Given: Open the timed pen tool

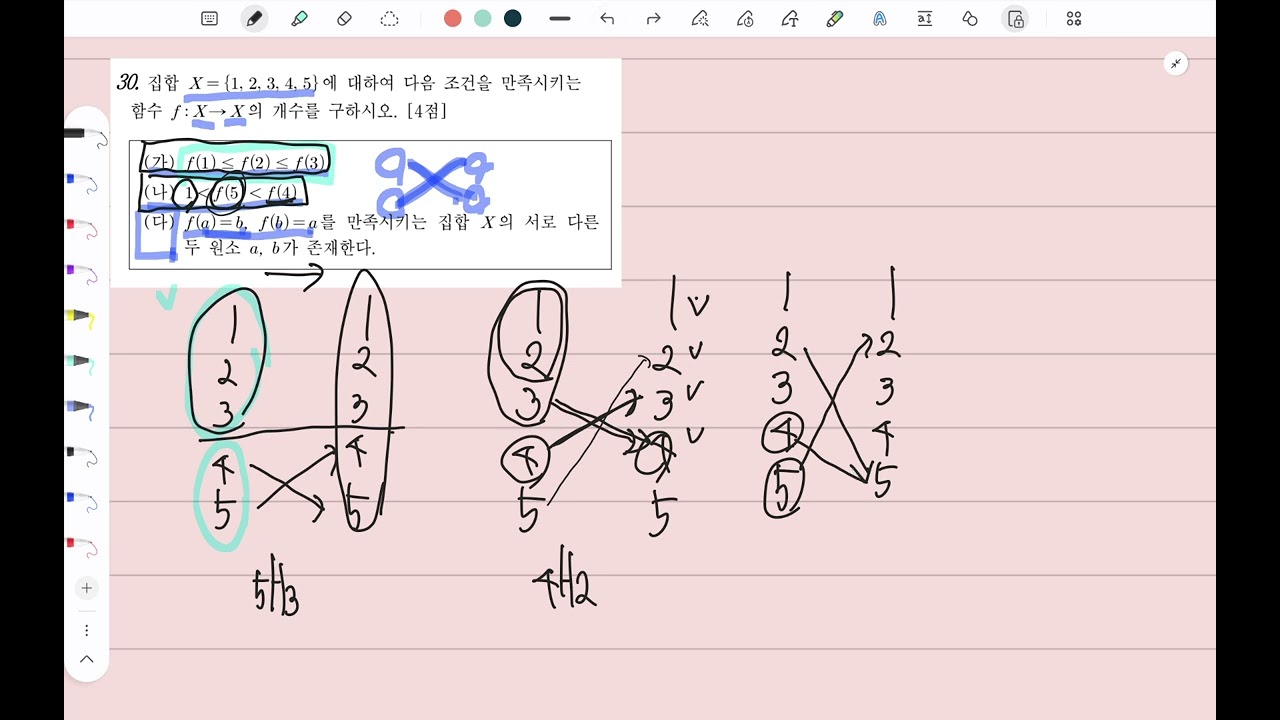Looking at the screenshot, I should point(745,18).
